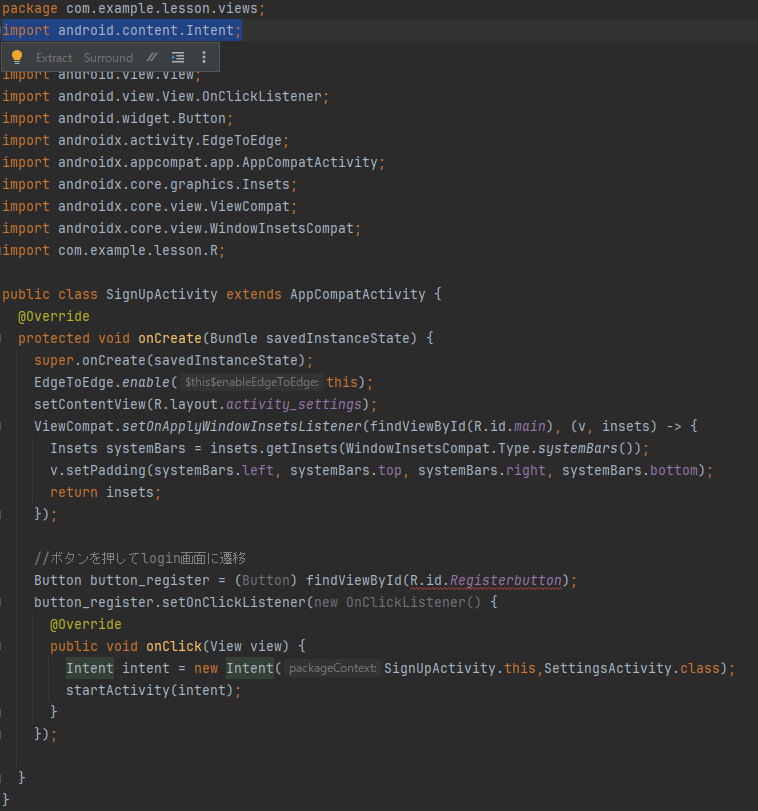Screen dimensions: 758x811
Task: Click the selected 'import android.content.Intent' line
Action: 122,31
